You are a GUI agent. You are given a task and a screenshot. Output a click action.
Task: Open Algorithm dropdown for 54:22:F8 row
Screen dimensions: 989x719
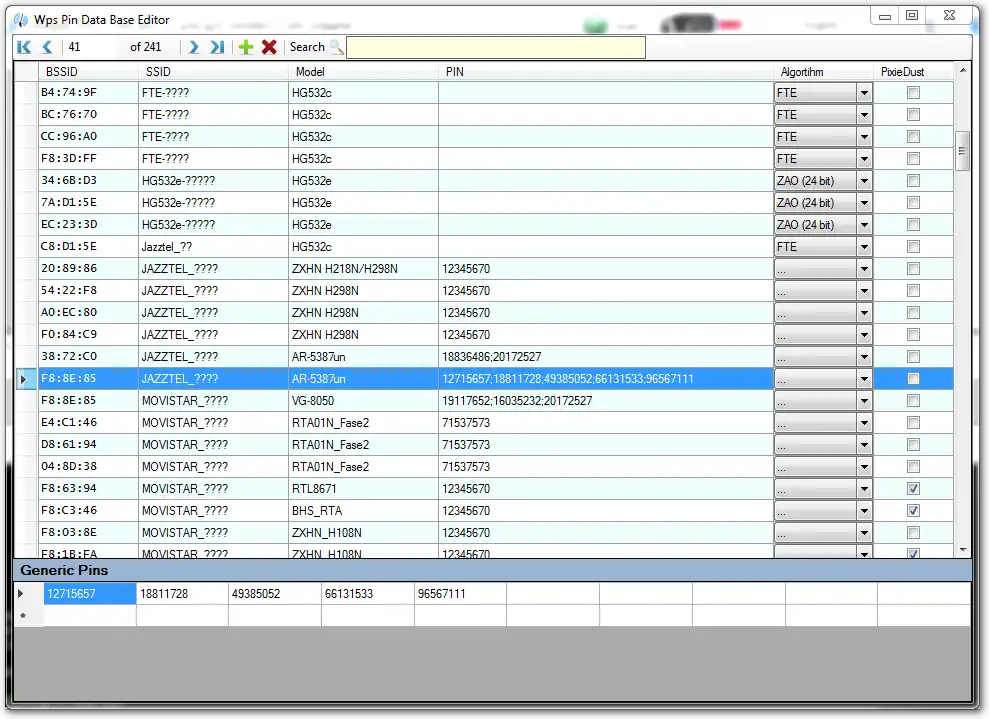(x=864, y=291)
